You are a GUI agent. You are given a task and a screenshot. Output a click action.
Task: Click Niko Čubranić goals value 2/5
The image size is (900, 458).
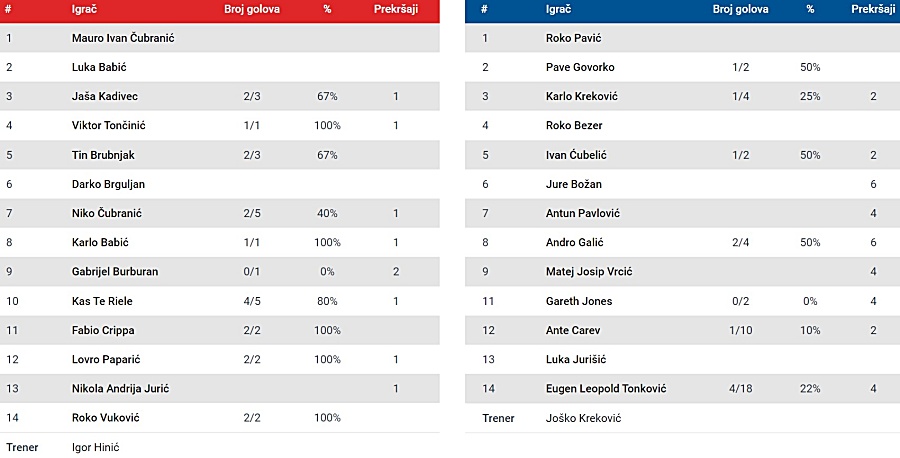click(252, 213)
